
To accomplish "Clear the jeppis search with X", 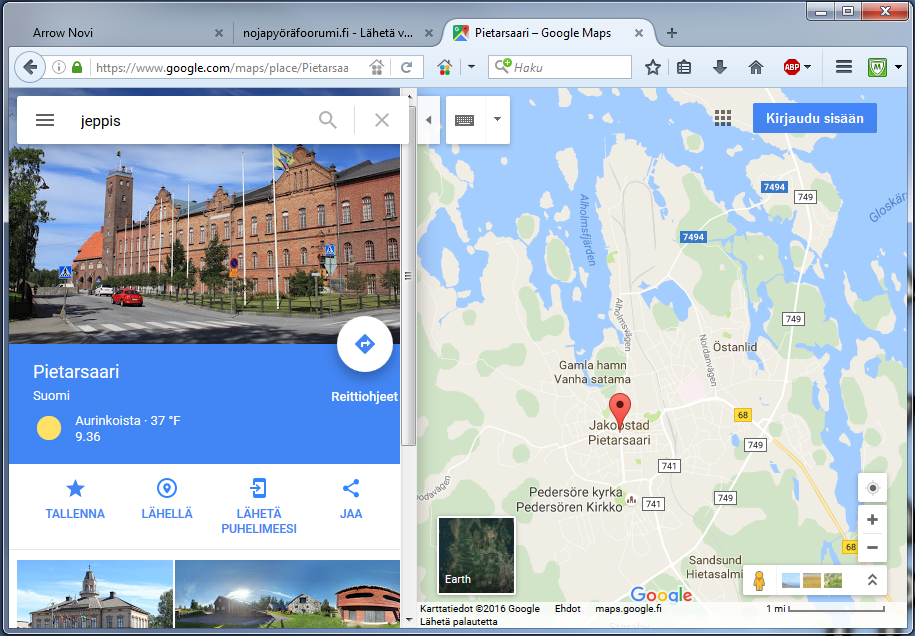I will click(x=381, y=120).
